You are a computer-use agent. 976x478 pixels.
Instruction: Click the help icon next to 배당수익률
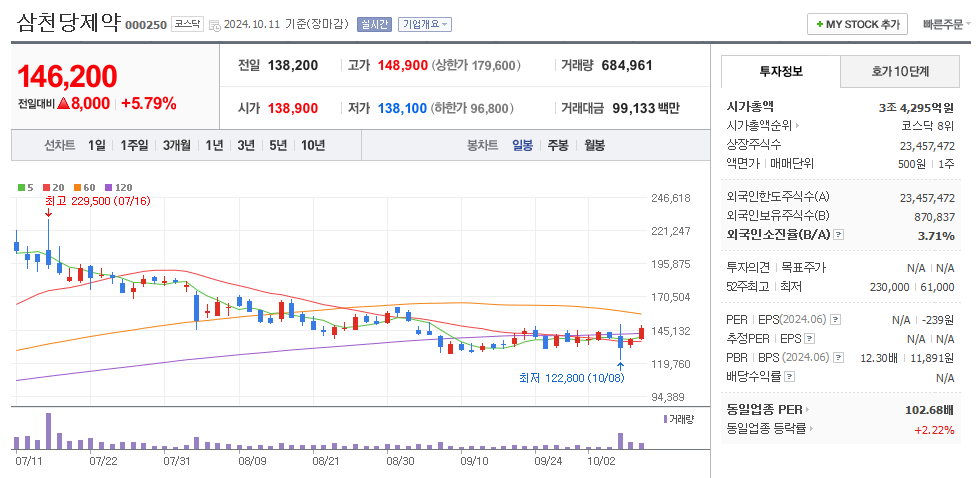point(790,377)
